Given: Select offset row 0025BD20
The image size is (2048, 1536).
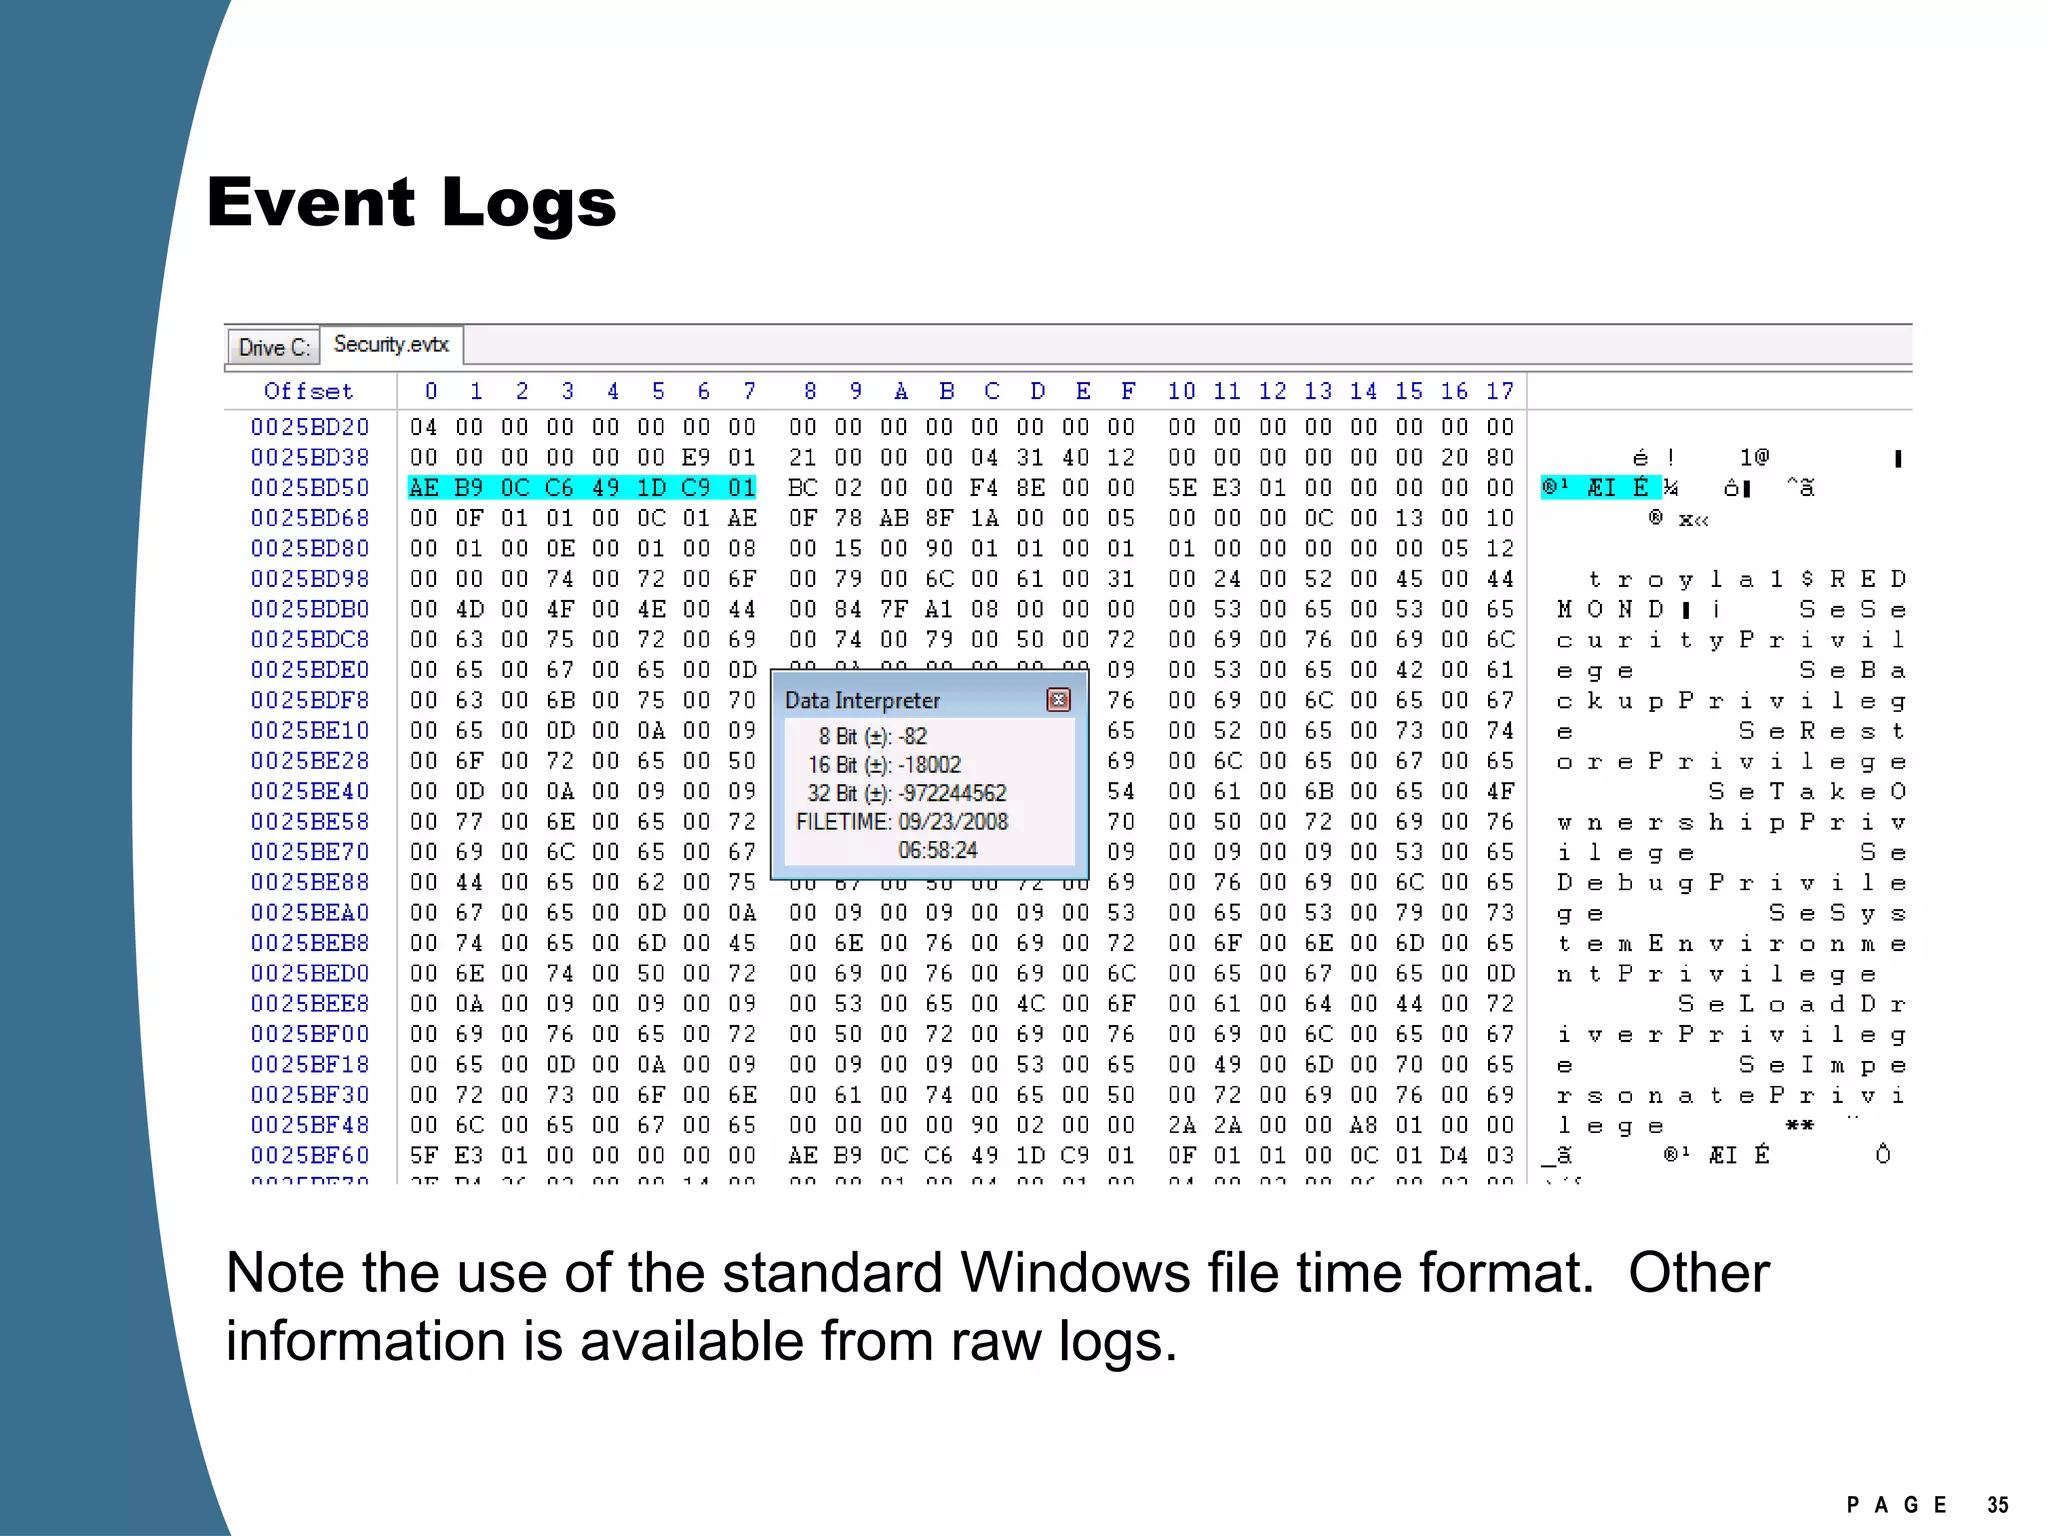Looking at the screenshot, I should click(310, 427).
